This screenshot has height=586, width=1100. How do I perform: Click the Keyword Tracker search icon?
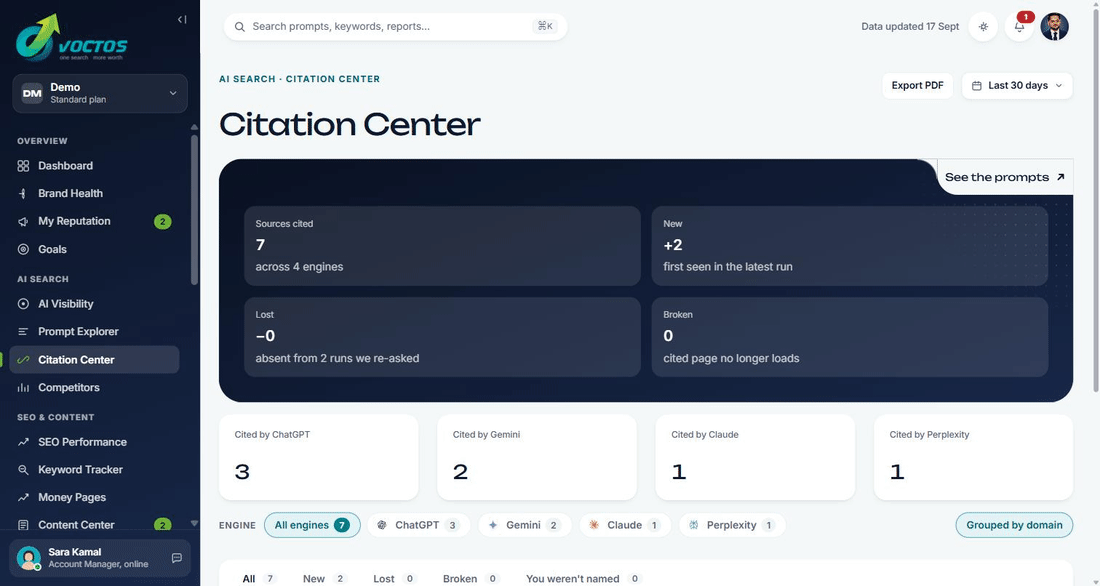(23, 470)
